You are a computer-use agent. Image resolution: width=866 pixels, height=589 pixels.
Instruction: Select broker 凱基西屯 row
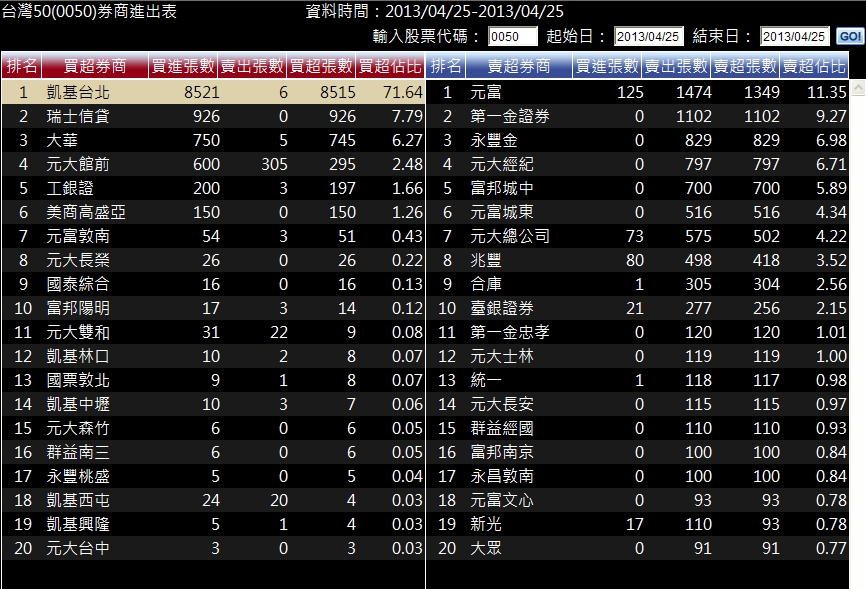213,500
